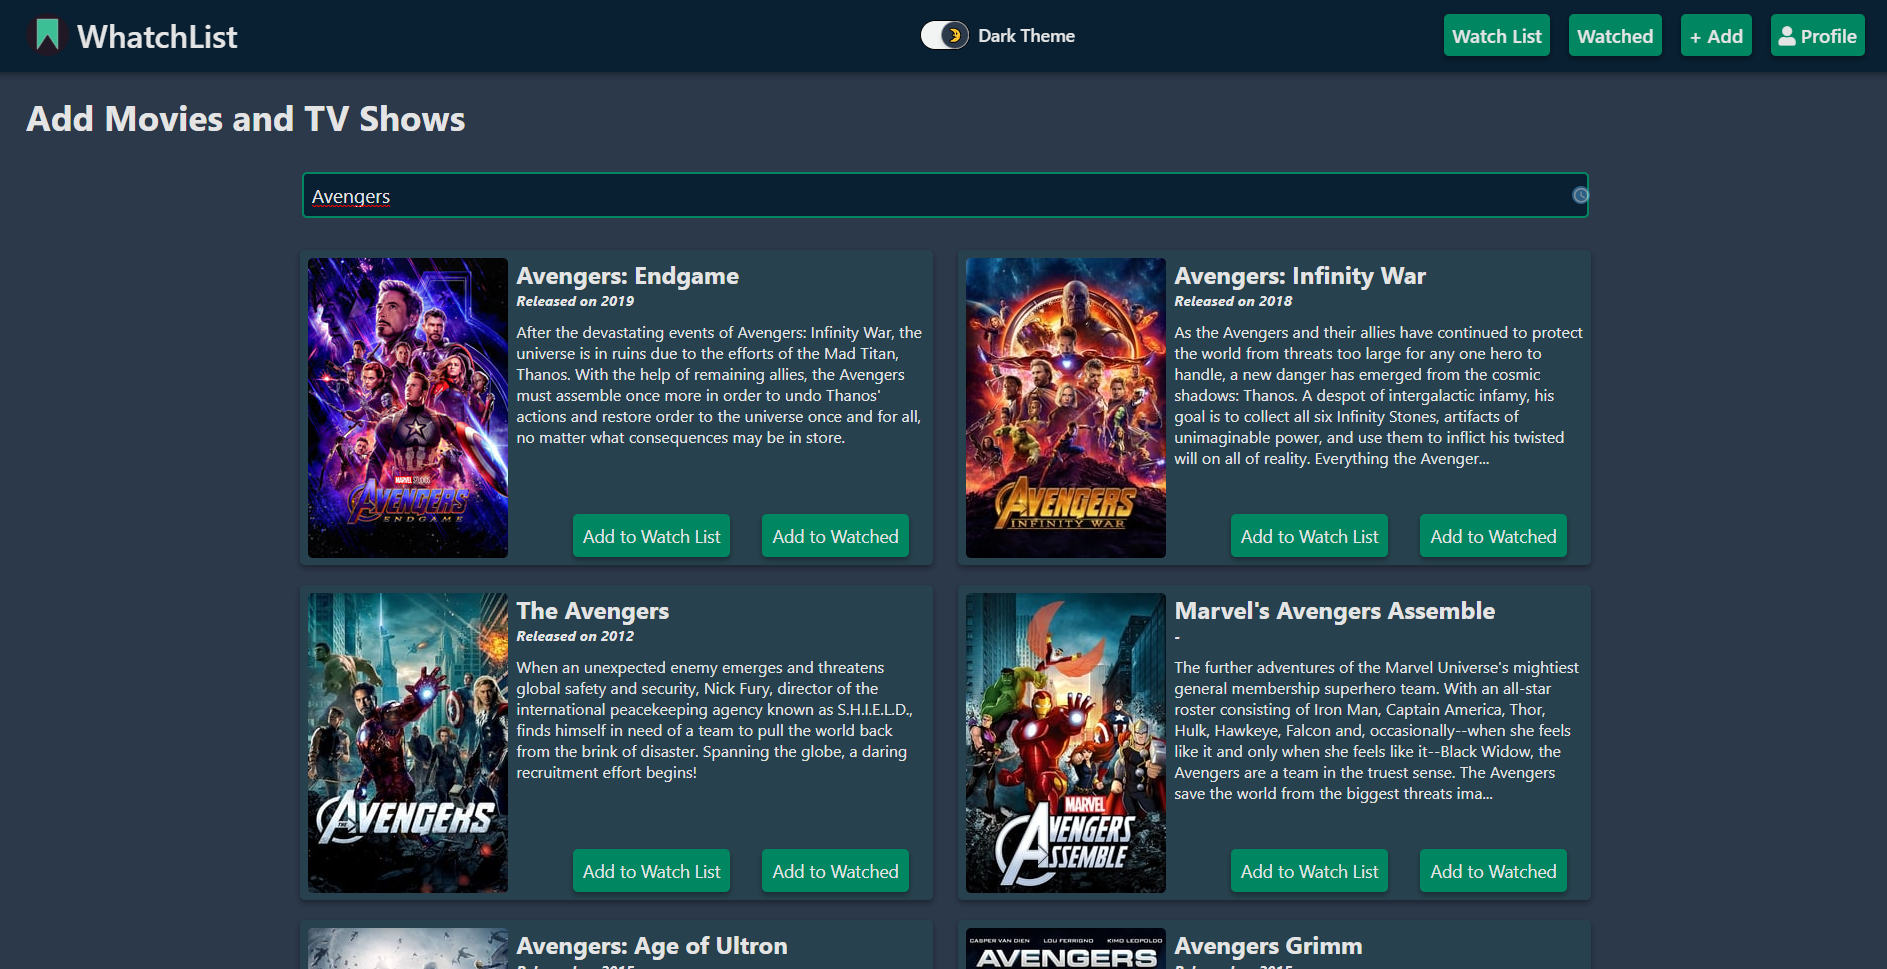Click the Add Movies and TV Shows heading

[x=246, y=119]
